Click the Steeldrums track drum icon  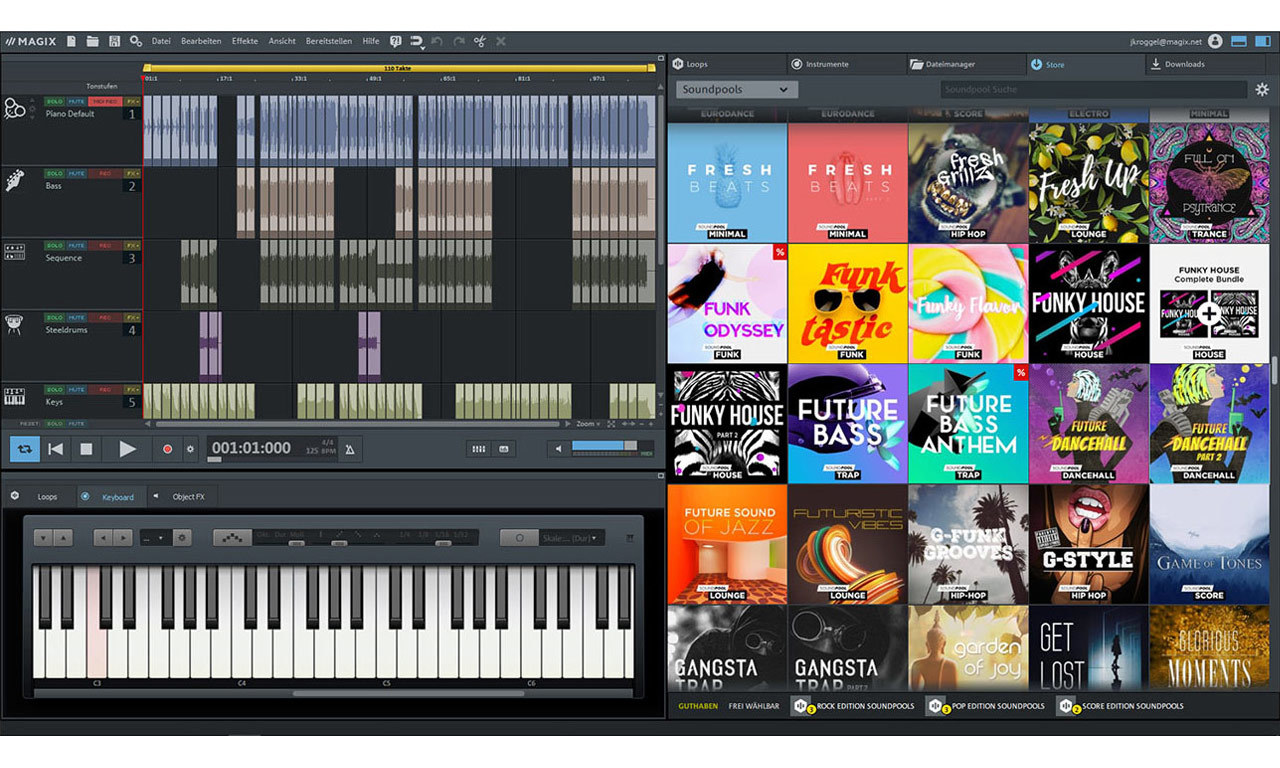pos(14,325)
